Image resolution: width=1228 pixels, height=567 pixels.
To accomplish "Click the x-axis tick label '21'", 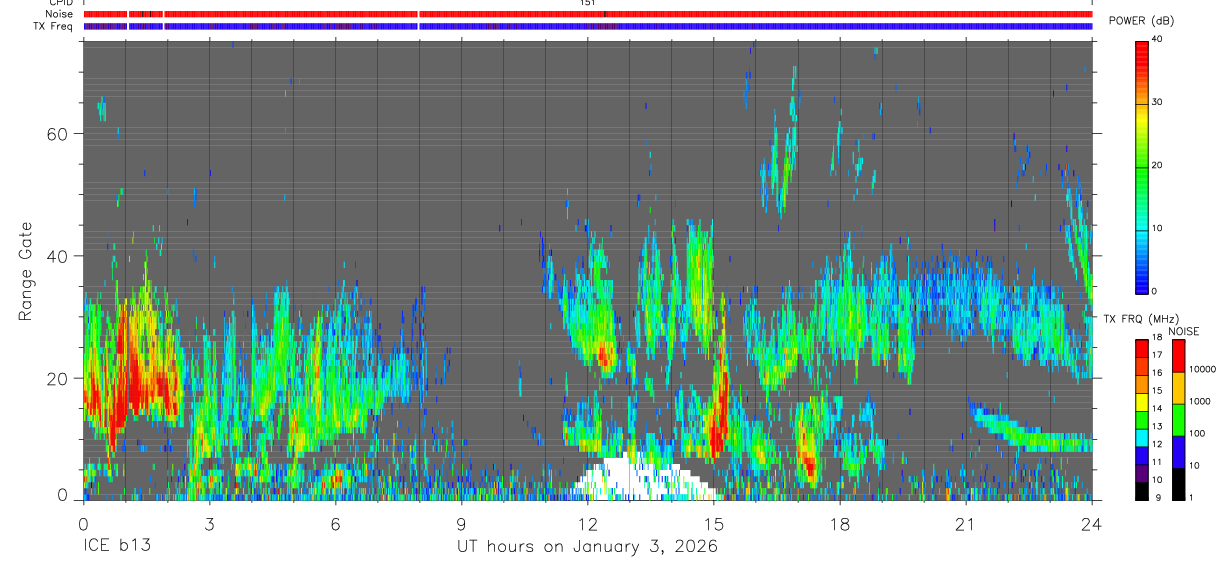I will coord(965,523).
